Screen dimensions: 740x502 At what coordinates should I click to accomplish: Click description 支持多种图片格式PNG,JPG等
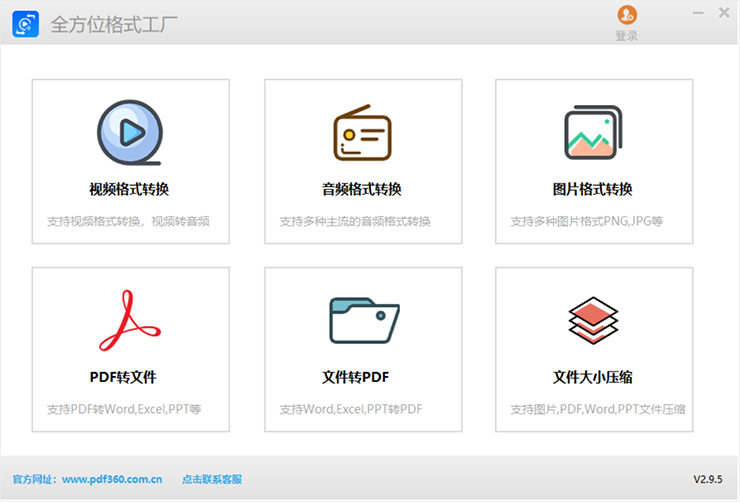[587, 221]
